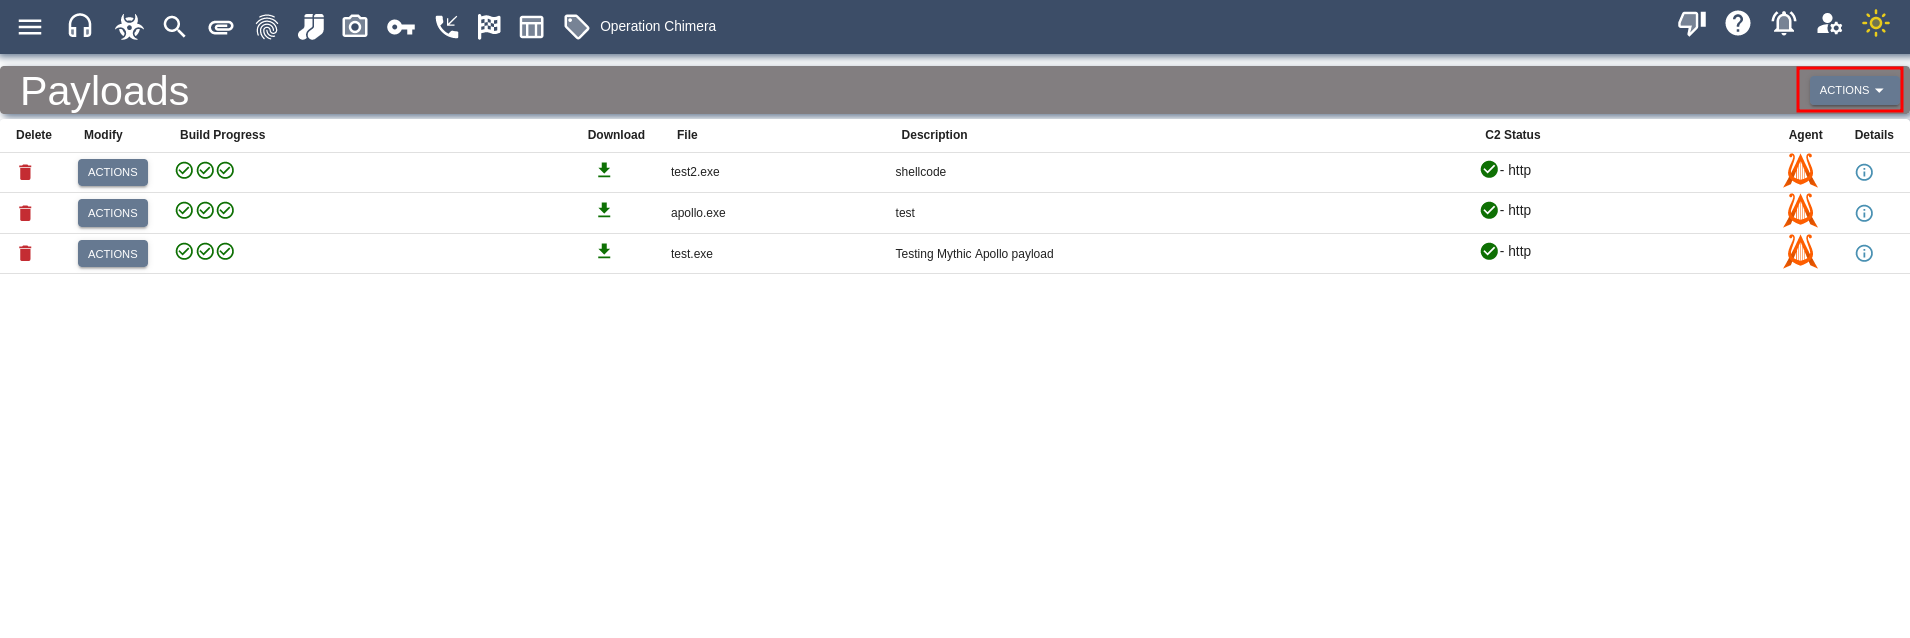Open user settings icon

pos(1830,23)
